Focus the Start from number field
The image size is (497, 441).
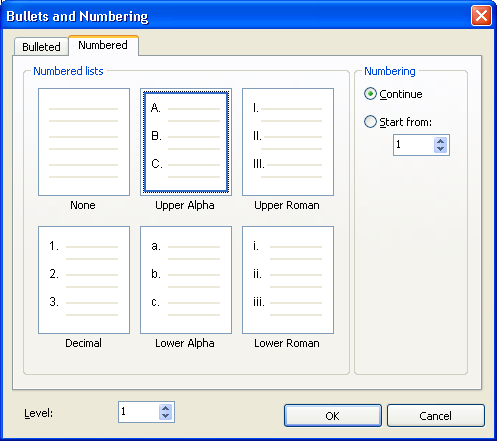point(414,145)
